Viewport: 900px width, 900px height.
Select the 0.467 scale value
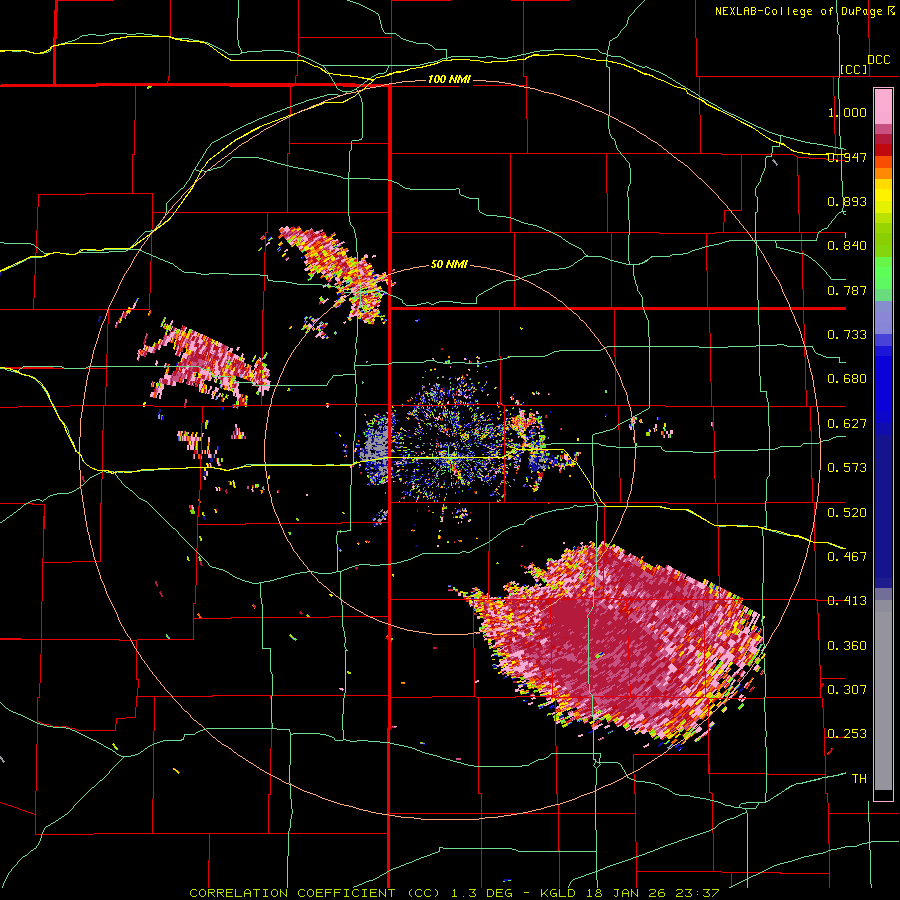[x=847, y=557]
